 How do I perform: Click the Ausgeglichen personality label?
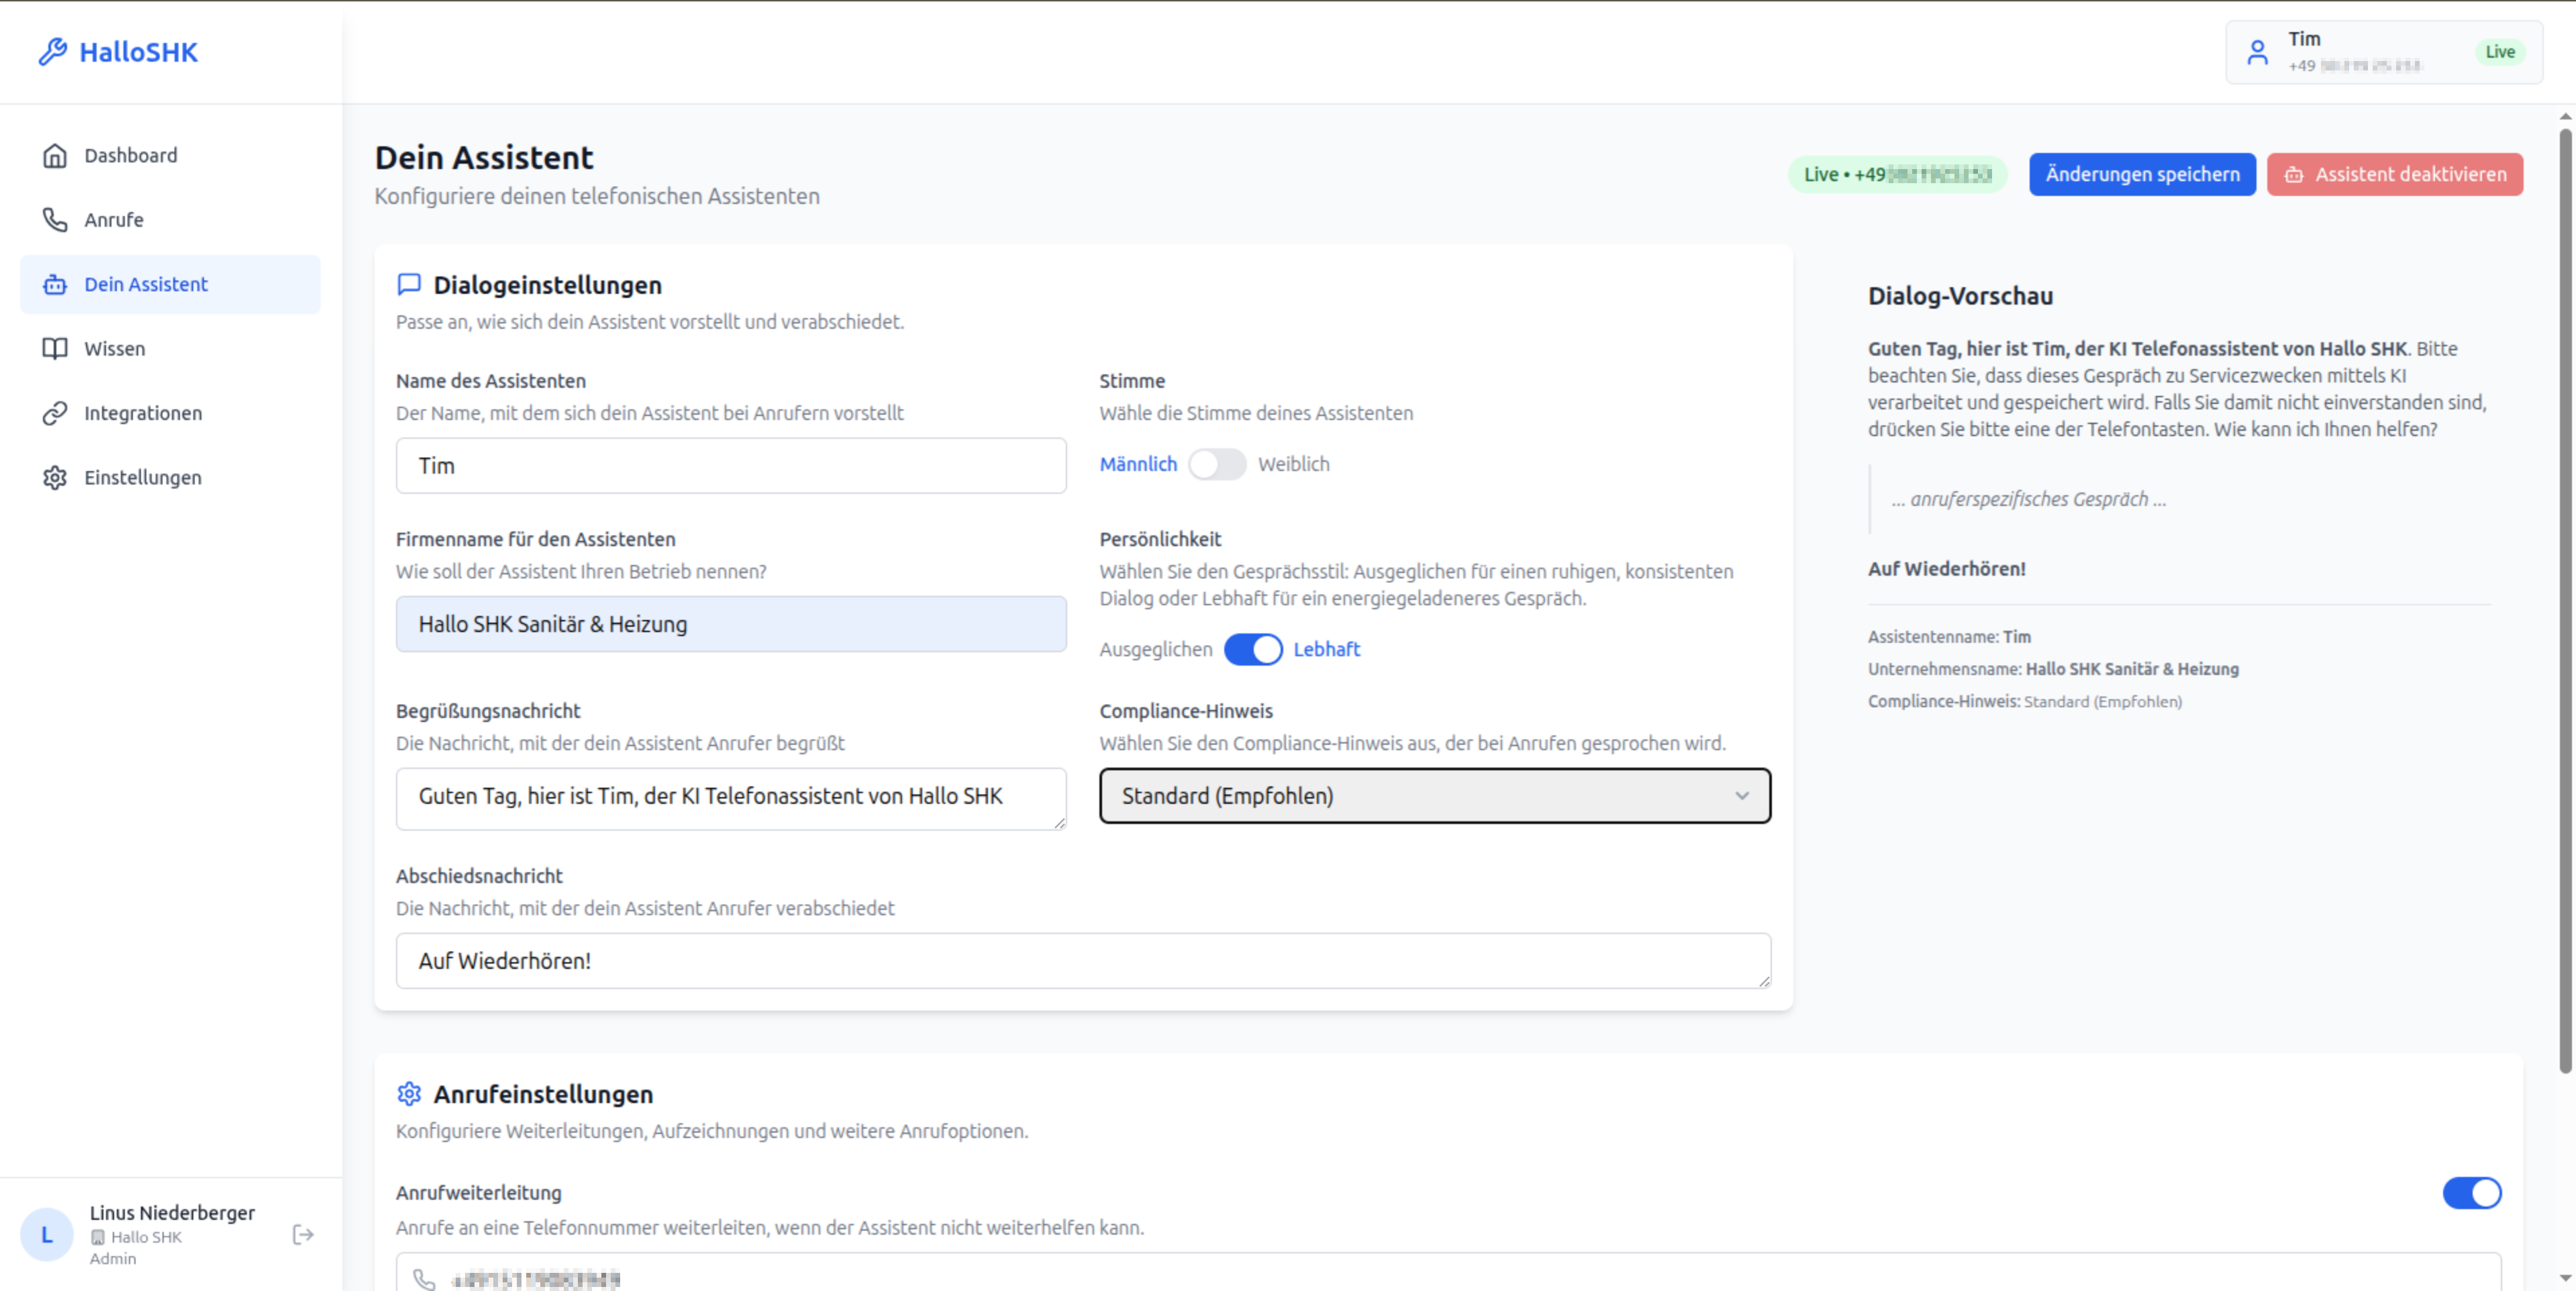1156,649
